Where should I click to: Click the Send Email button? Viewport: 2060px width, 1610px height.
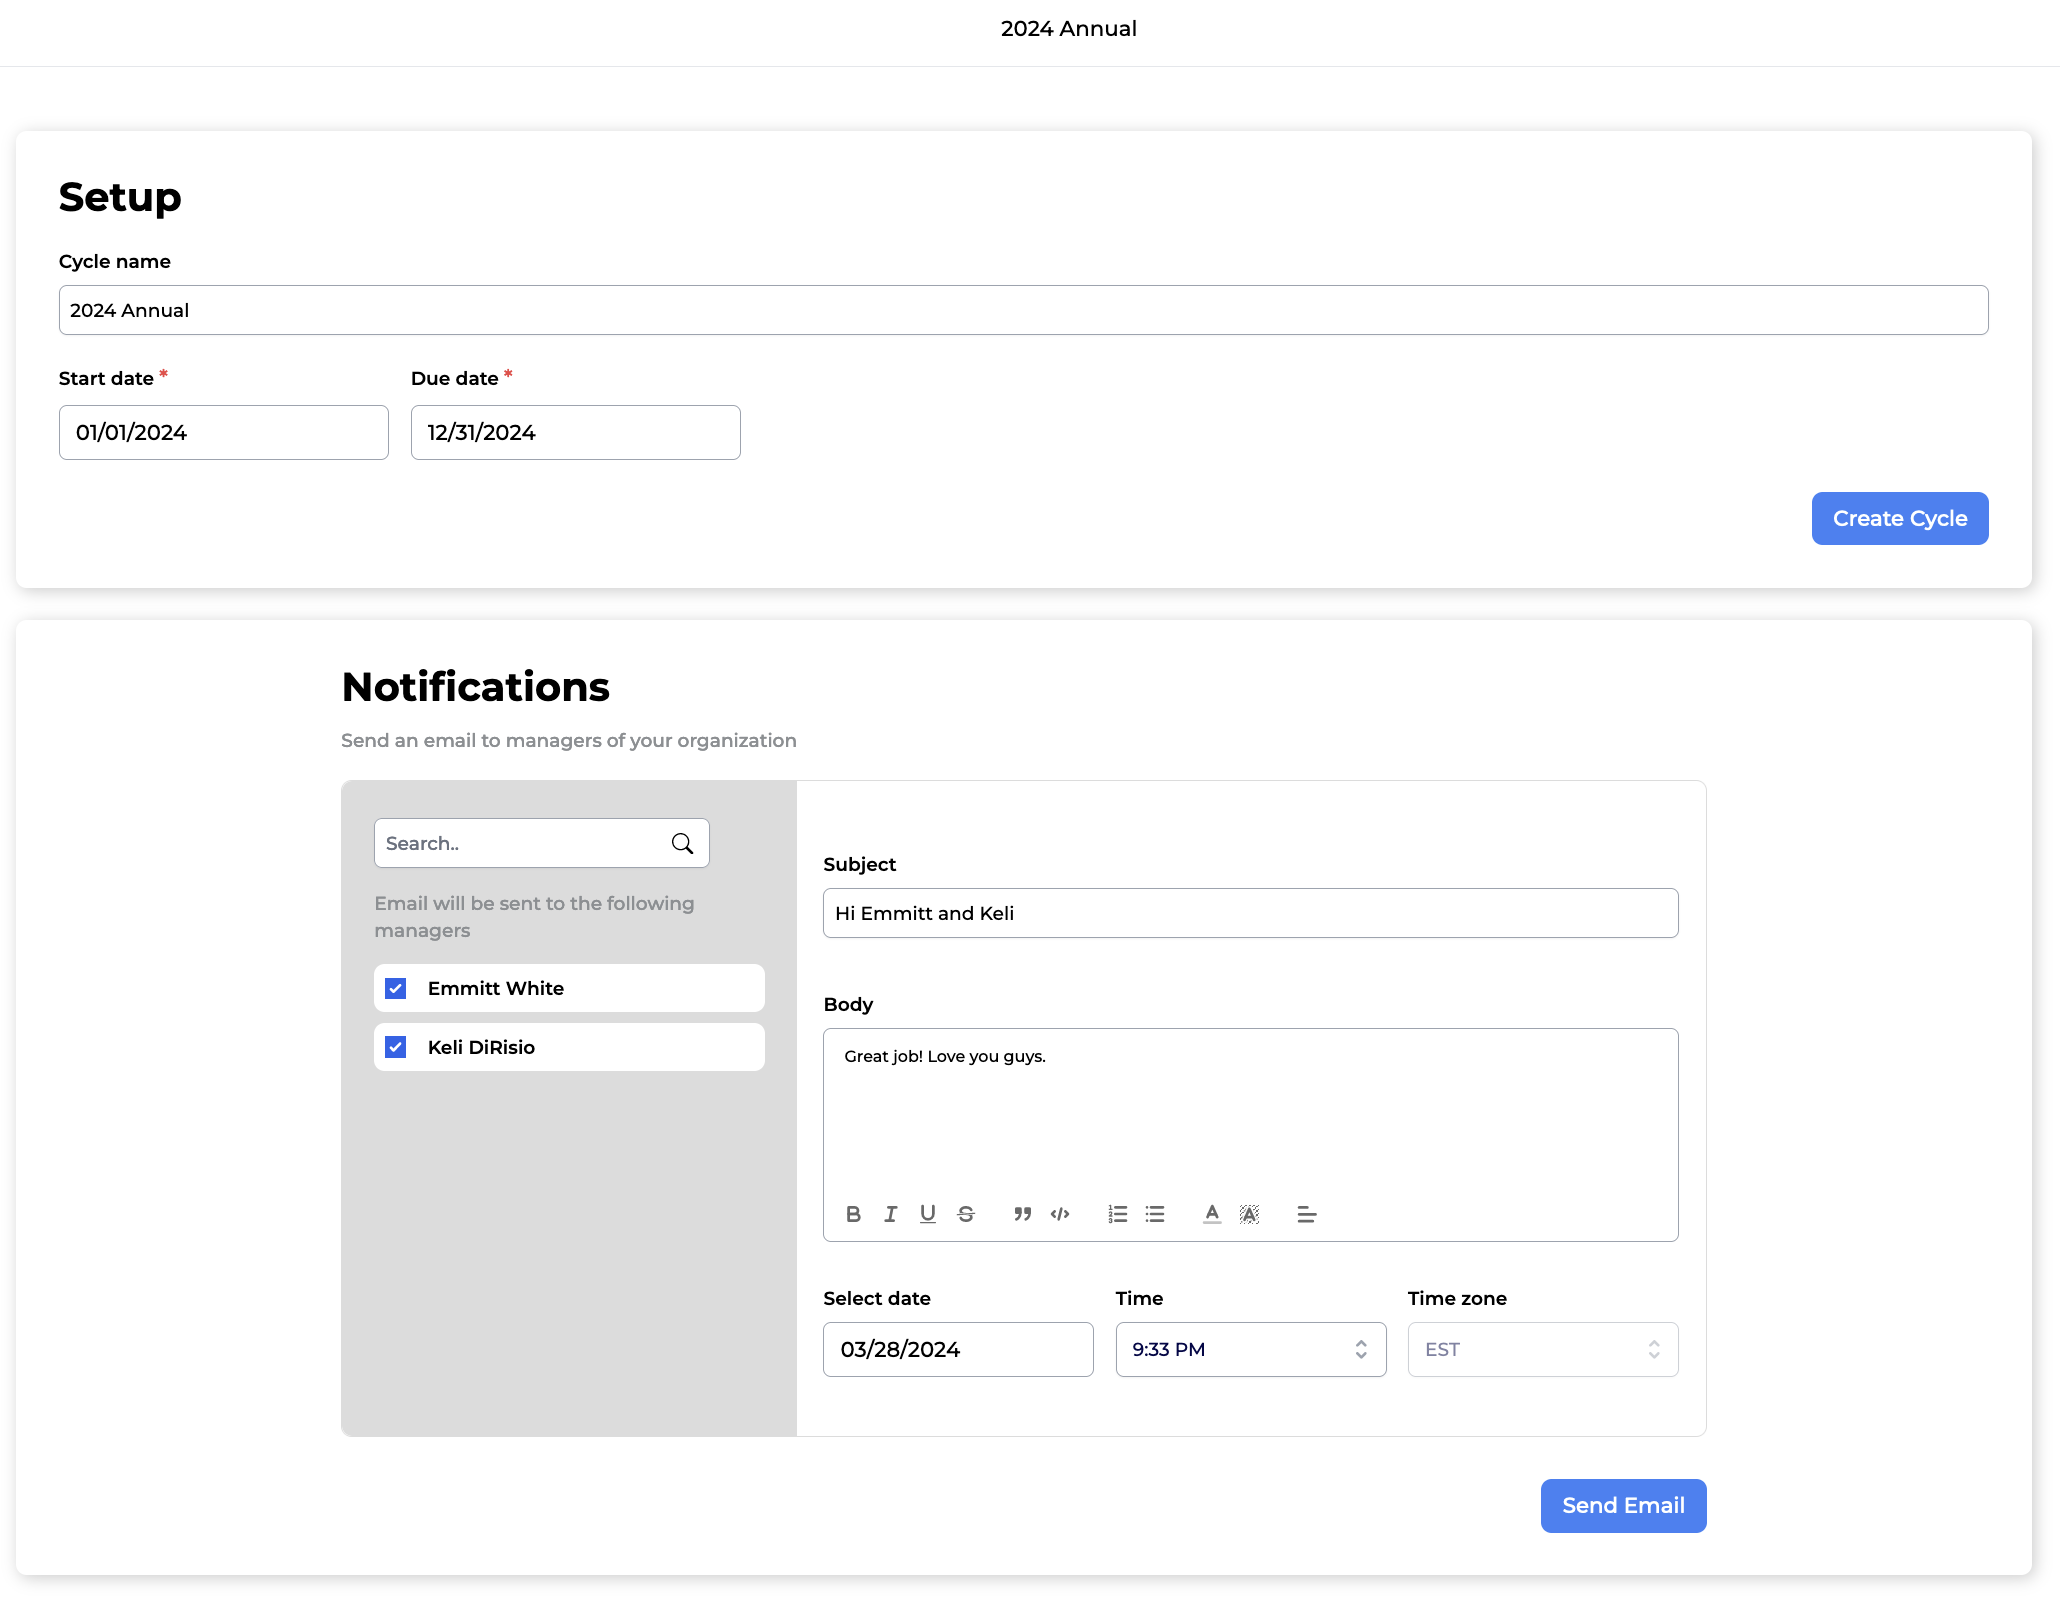coord(1623,1505)
